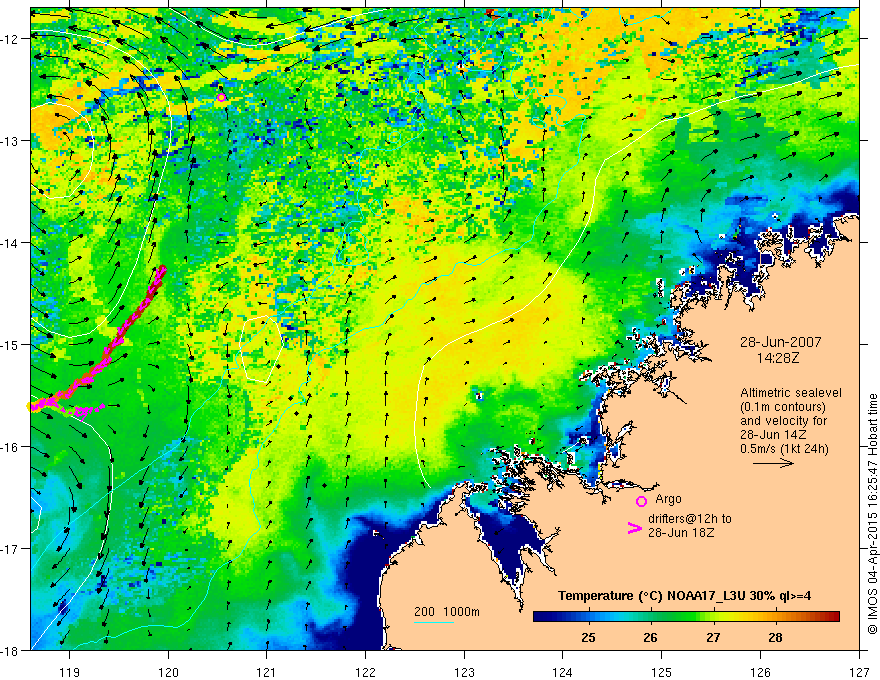The height and width of the screenshot is (680, 880).
Task: Click the longitude axis label 120
Action: click(168, 672)
